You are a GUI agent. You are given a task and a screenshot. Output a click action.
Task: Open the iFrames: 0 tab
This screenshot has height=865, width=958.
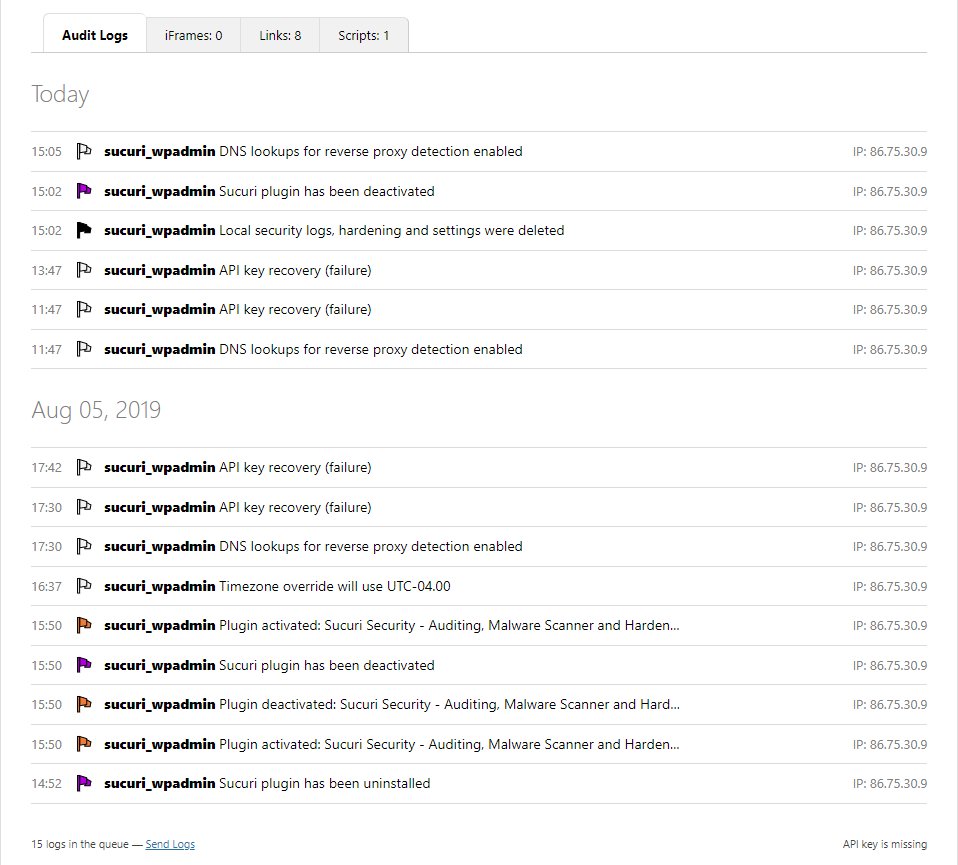pyautogui.click(x=193, y=35)
